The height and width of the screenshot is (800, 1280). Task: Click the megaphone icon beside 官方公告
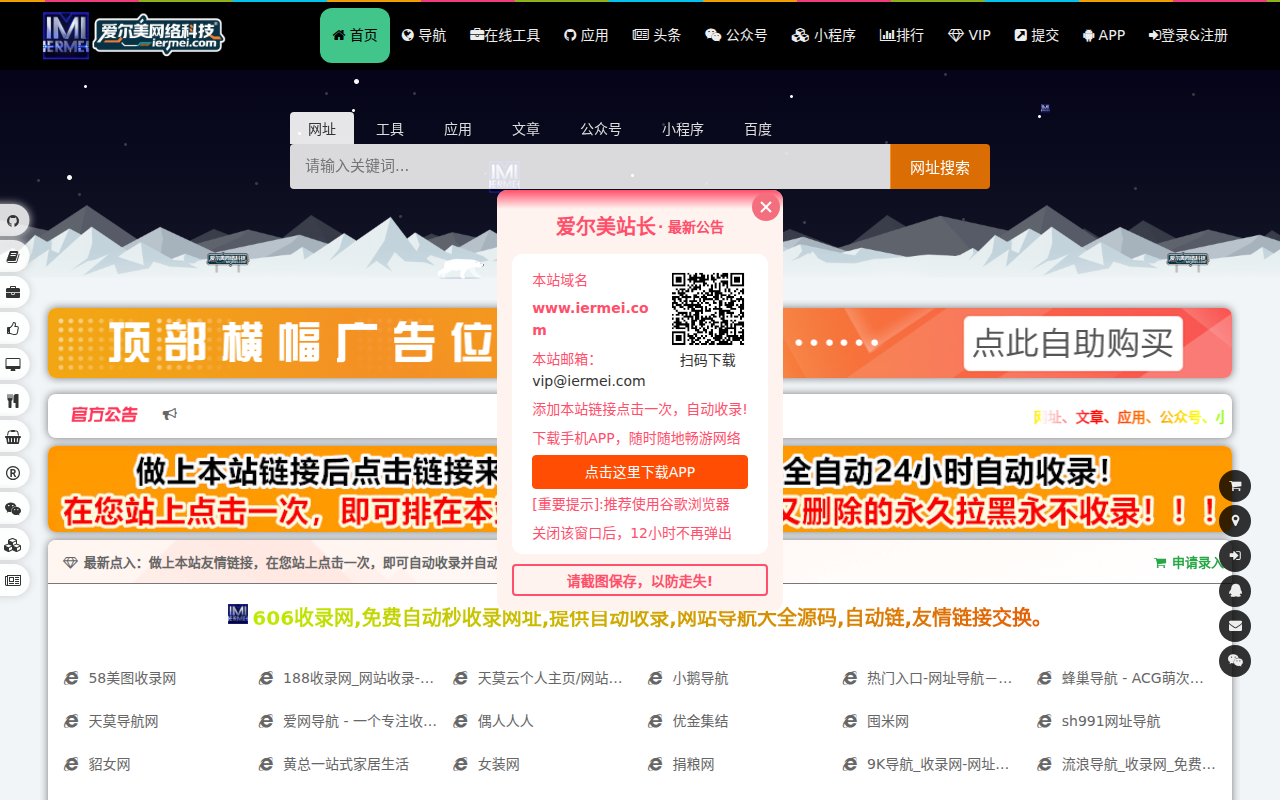pos(170,413)
